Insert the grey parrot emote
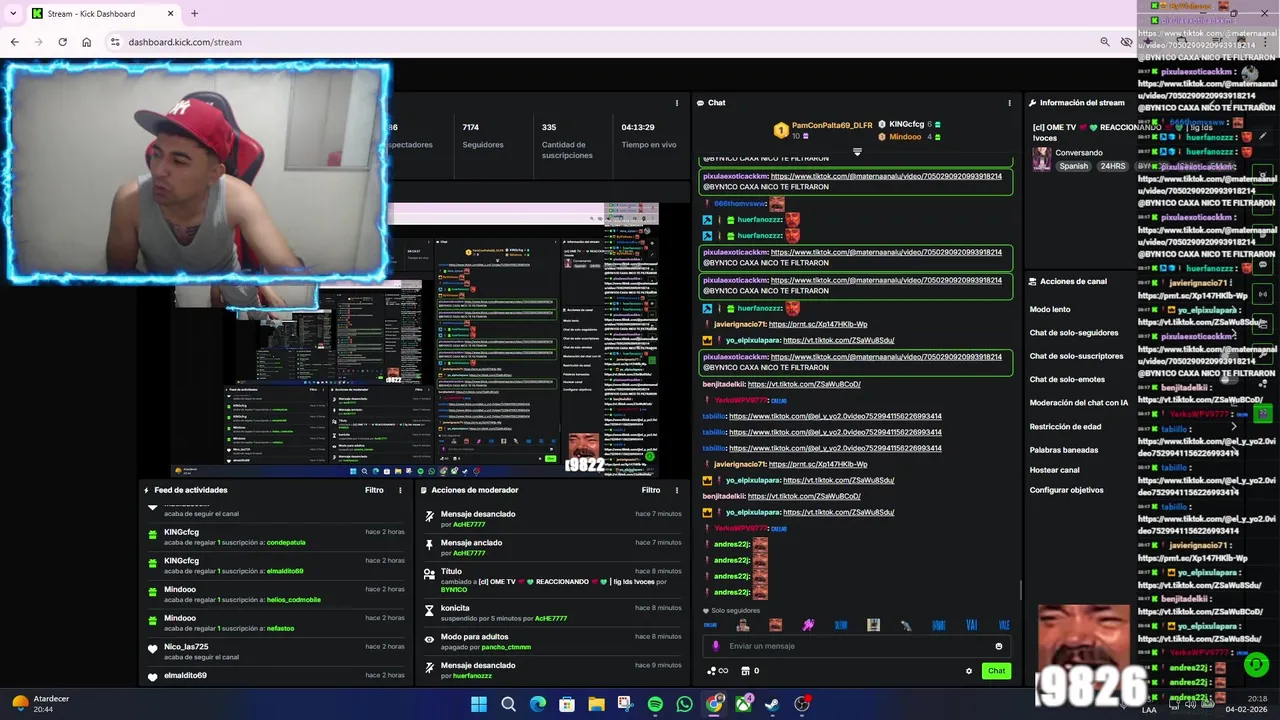 pyautogui.click(x=905, y=625)
